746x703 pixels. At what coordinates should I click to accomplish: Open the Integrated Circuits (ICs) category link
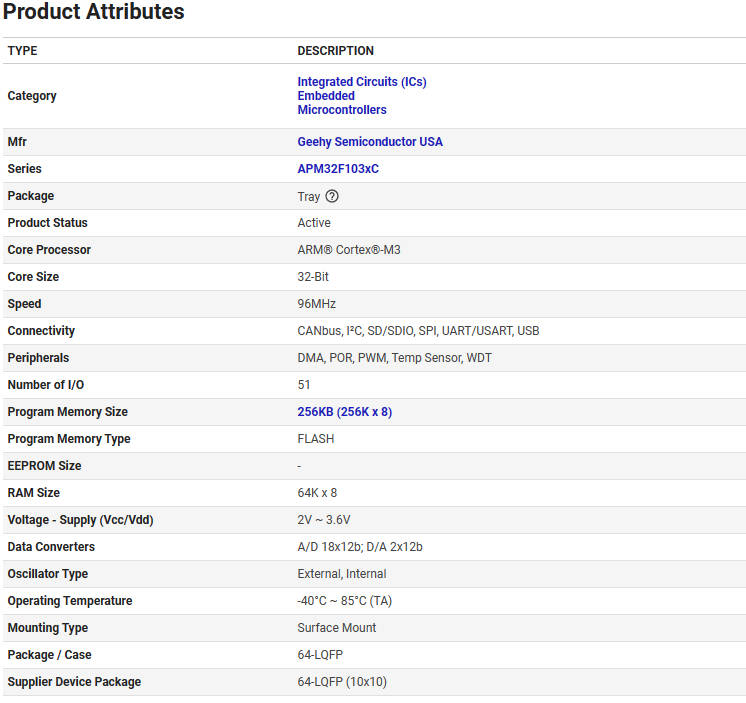361,82
